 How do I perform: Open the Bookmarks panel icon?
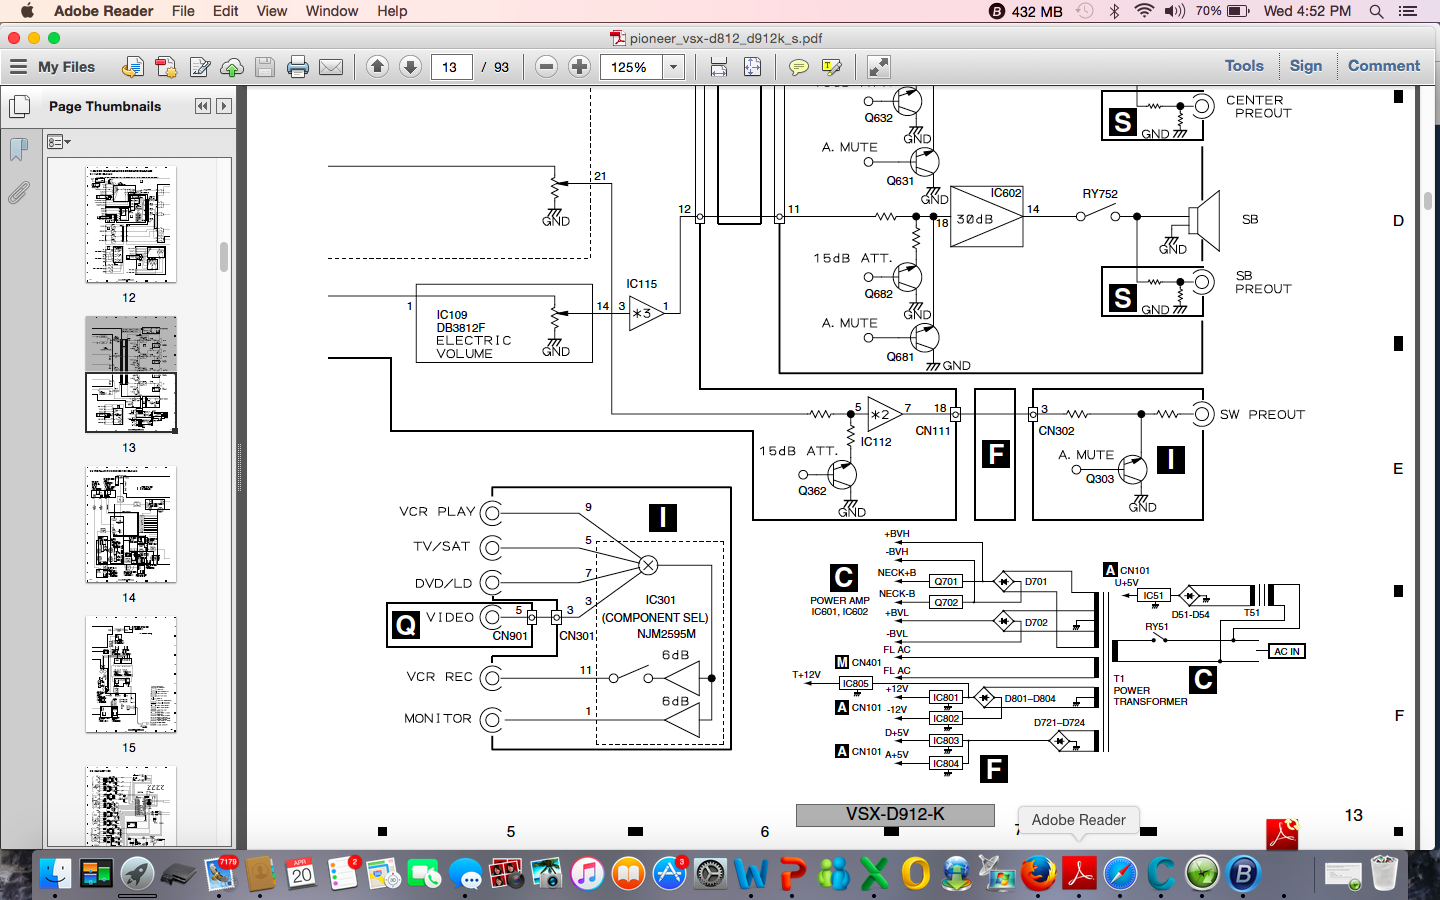pyautogui.click(x=18, y=149)
